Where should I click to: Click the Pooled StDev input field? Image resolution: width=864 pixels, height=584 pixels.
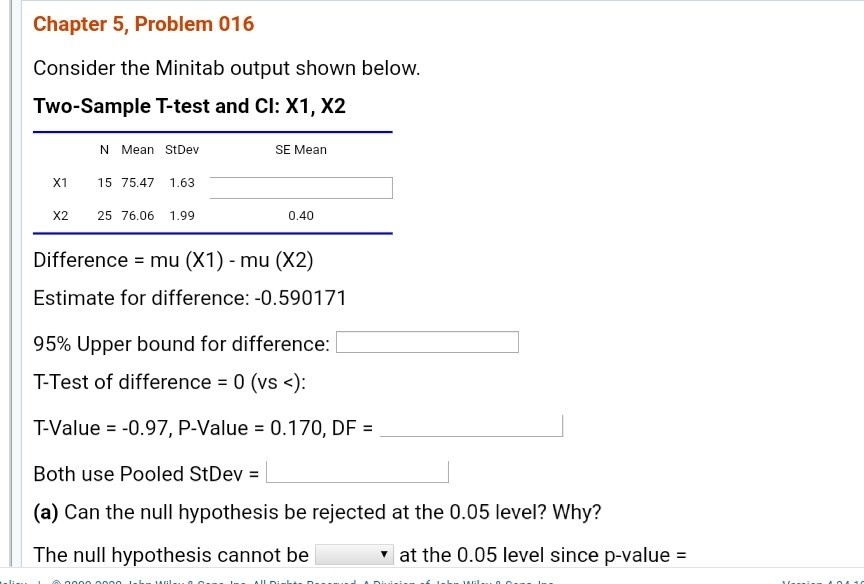tap(357, 471)
